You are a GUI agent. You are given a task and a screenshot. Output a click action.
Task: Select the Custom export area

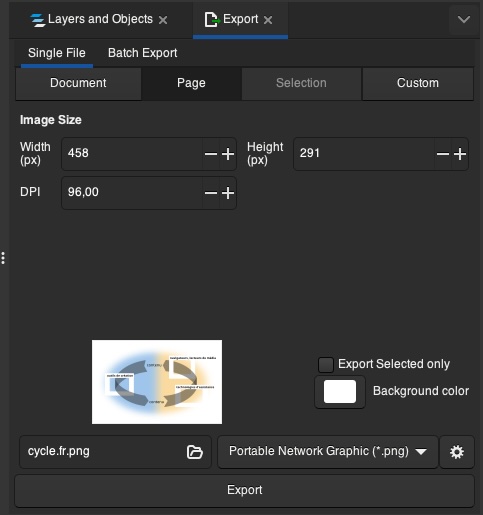click(x=418, y=83)
